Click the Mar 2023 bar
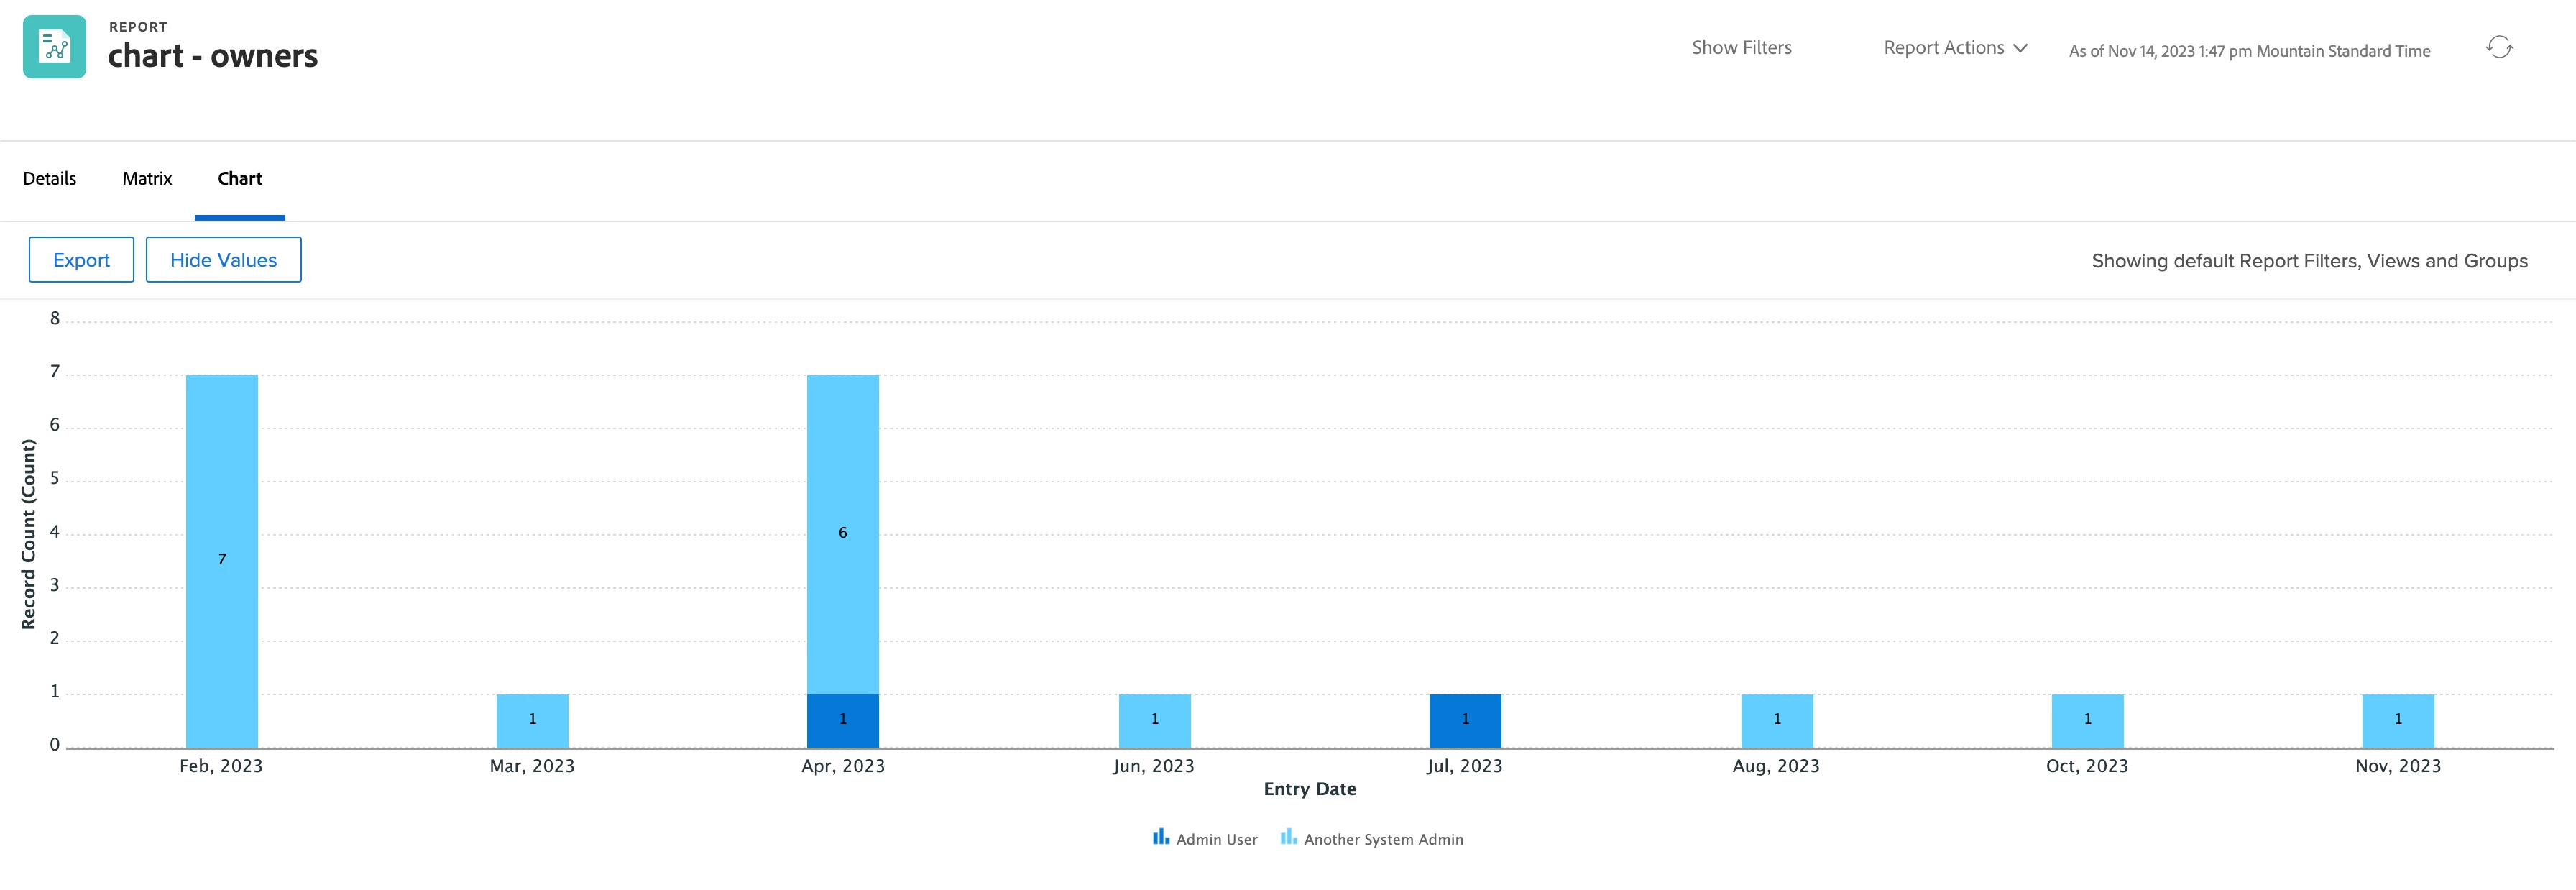The image size is (2576, 890). (532, 720)
